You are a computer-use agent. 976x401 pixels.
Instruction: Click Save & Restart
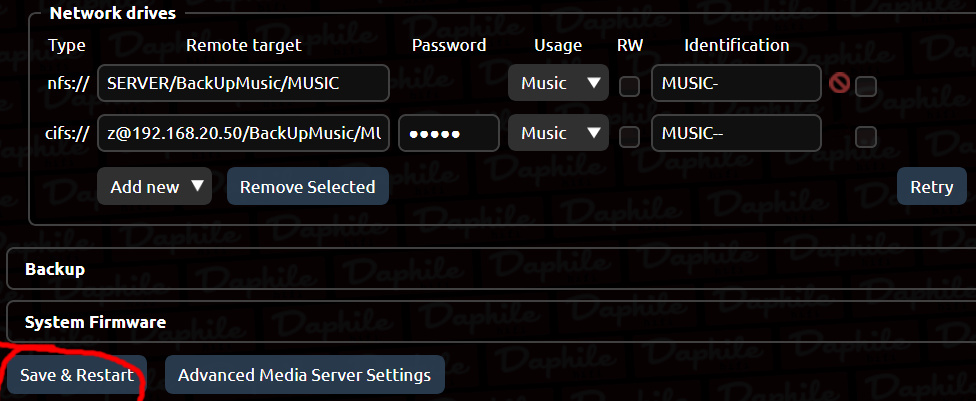pos(77,376)
